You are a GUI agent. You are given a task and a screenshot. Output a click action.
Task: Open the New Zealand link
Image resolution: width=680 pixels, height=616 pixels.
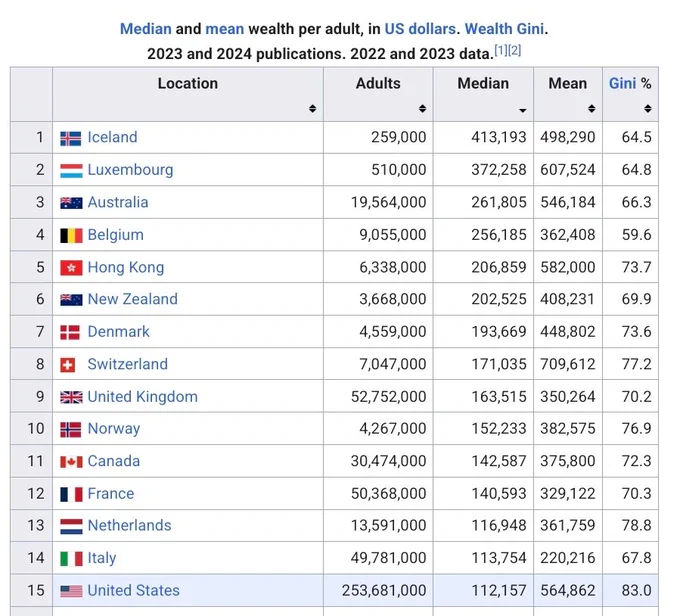pyautogui.click(x=133, y=299)
